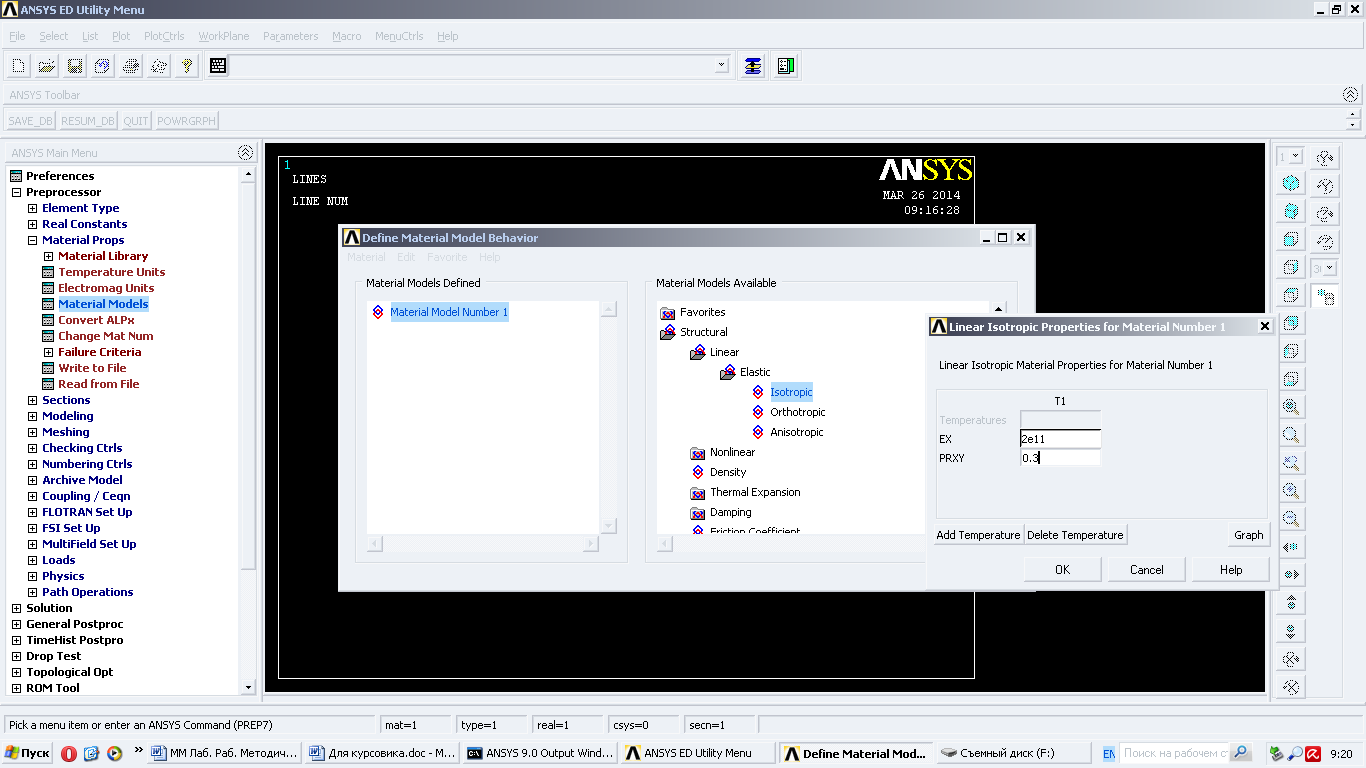Expand the Solution tree node

click(16, 608)
